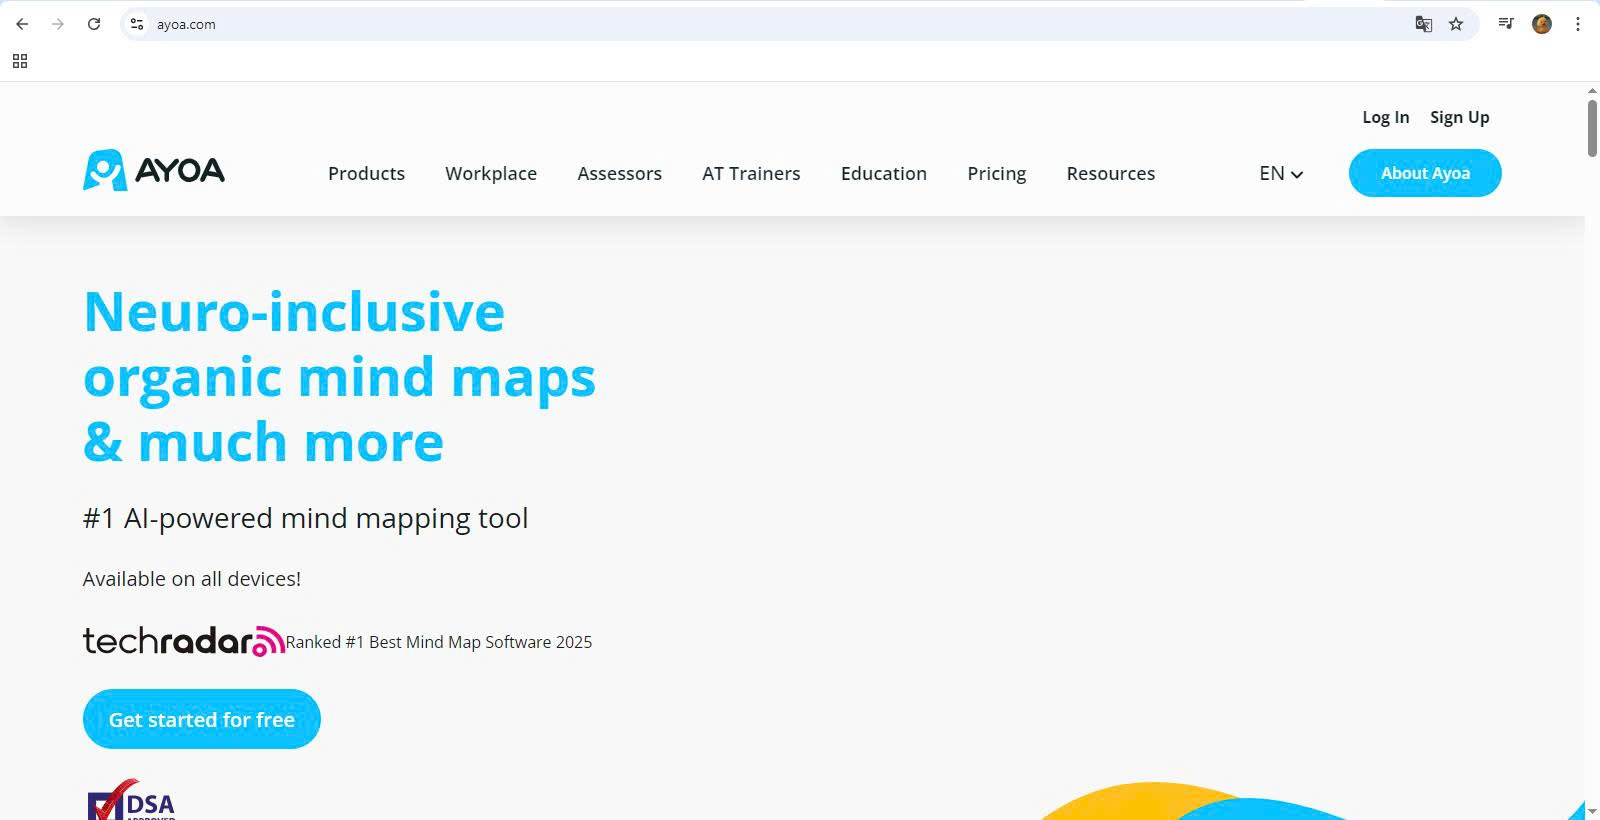Click the Get started for free button
The width and height of the screenshot is (1600, 820).
tap(202, 719)
